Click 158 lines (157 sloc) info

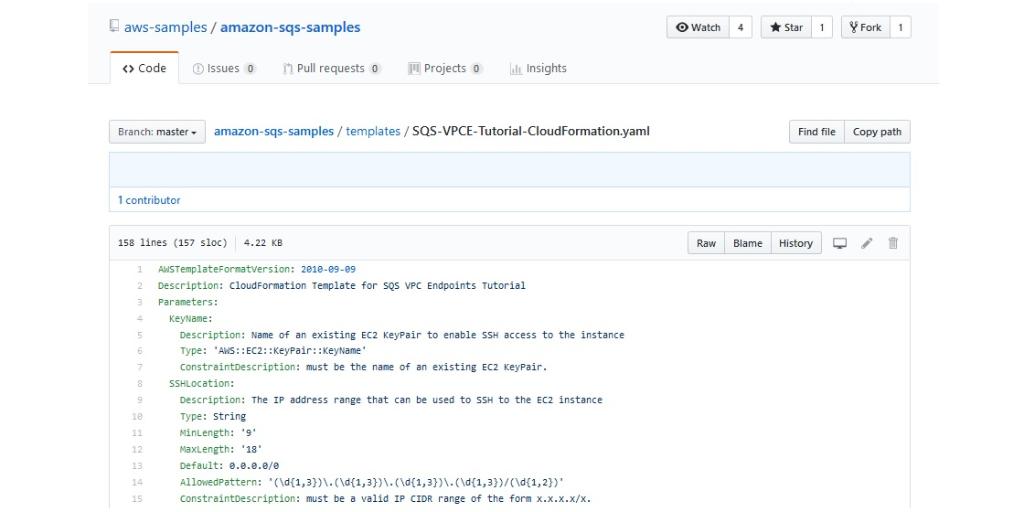[172, 243]
